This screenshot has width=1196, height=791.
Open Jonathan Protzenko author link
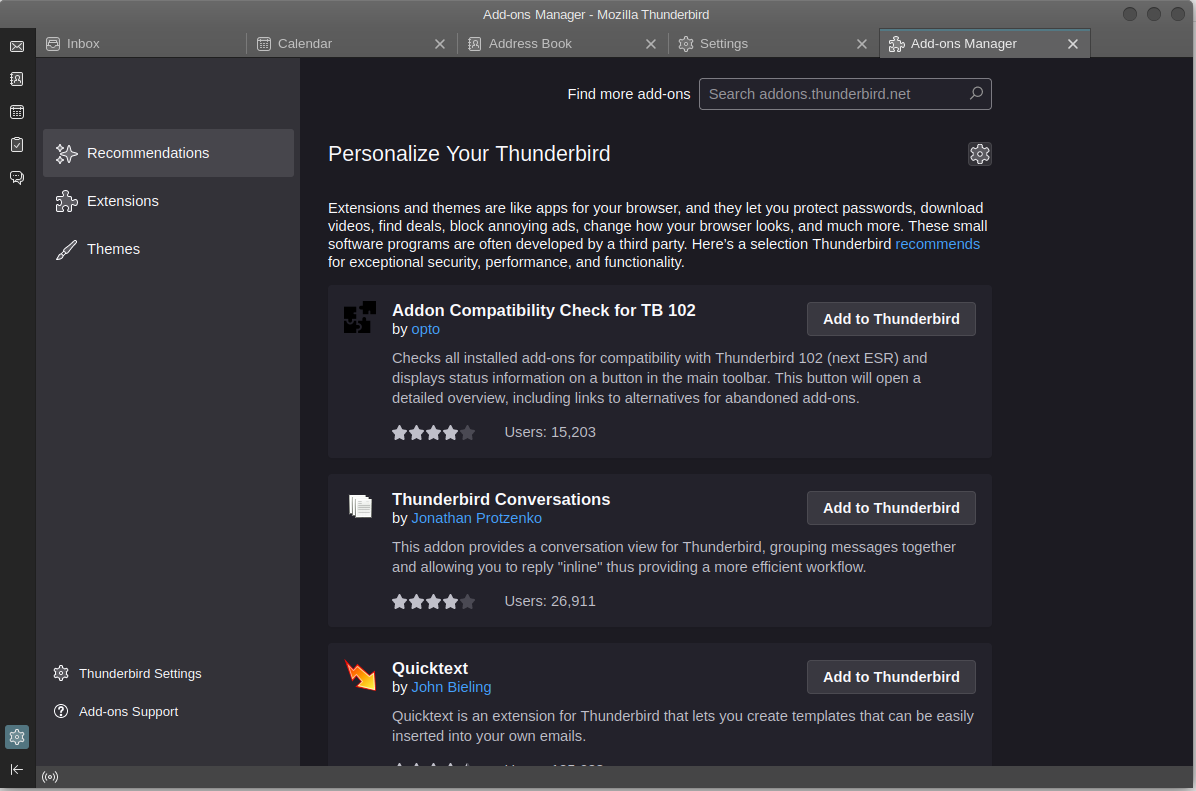476,518
